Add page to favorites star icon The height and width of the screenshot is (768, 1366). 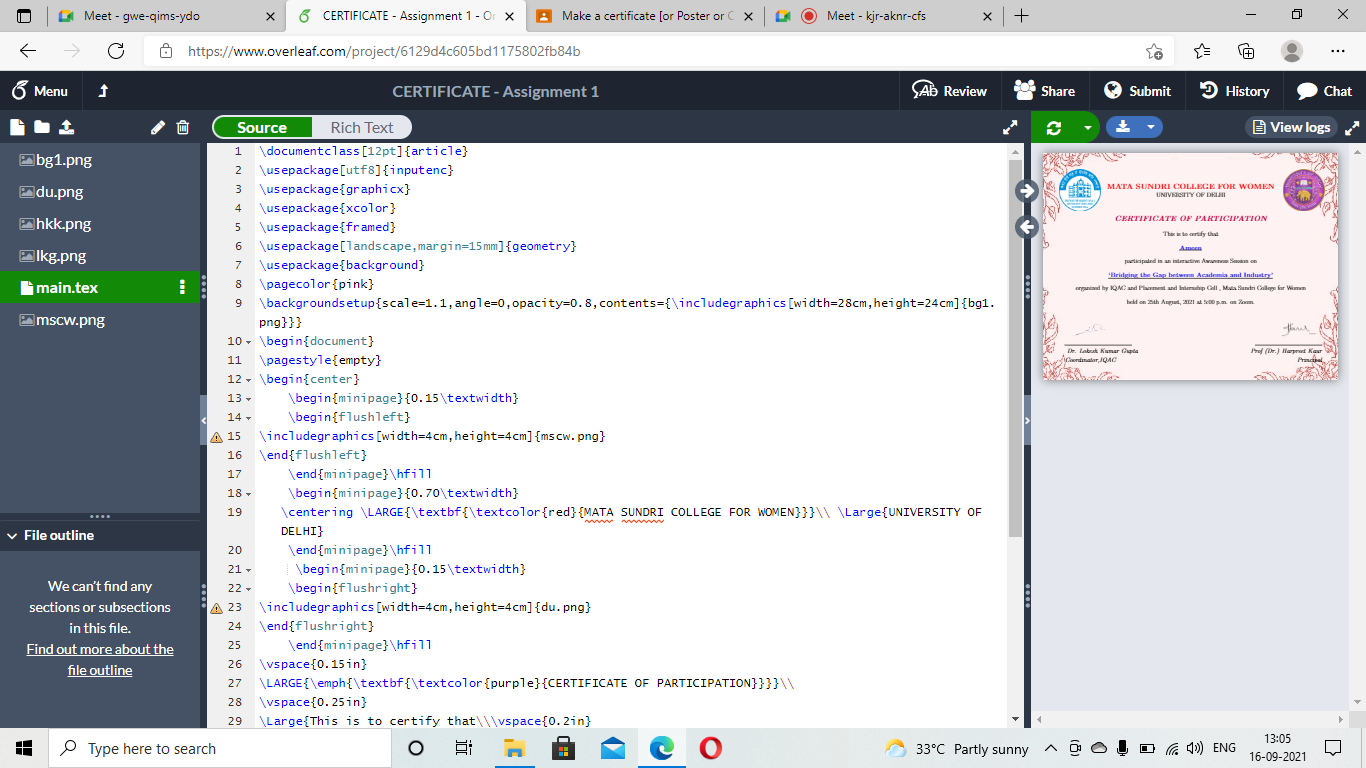1154,51
